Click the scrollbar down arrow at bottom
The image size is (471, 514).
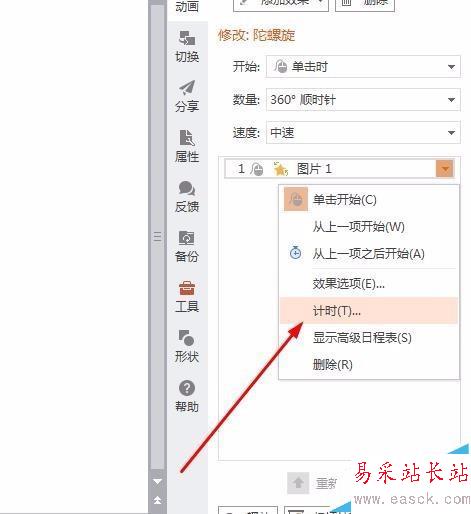click(x=157, y=481)
